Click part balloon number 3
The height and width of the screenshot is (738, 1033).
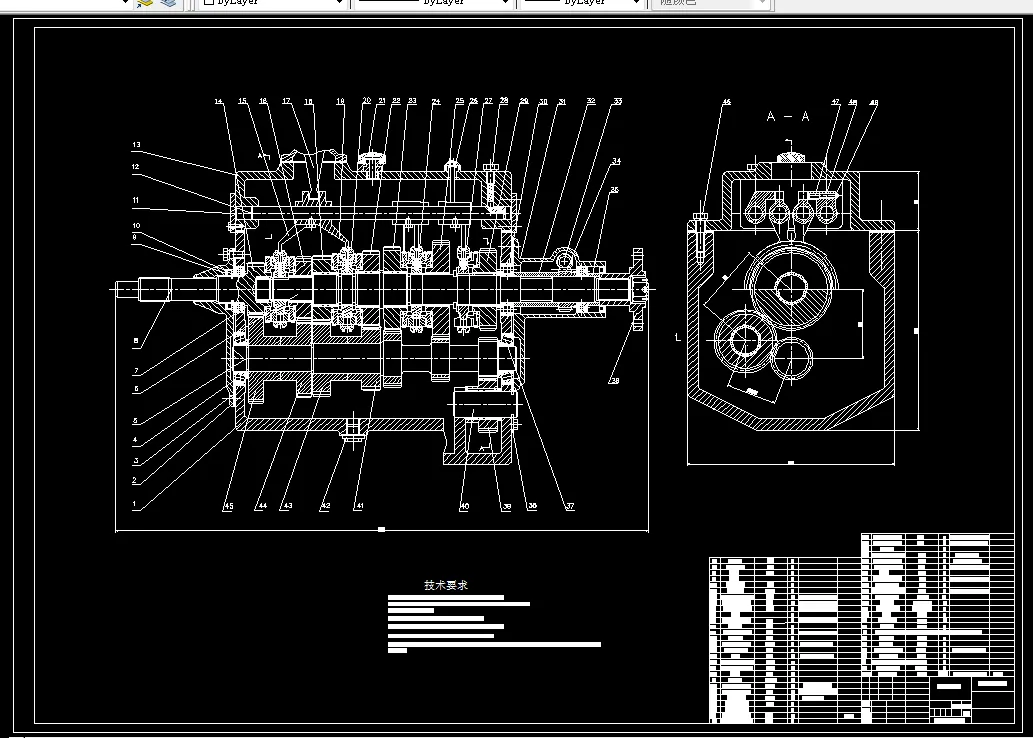tap(136, 461)
